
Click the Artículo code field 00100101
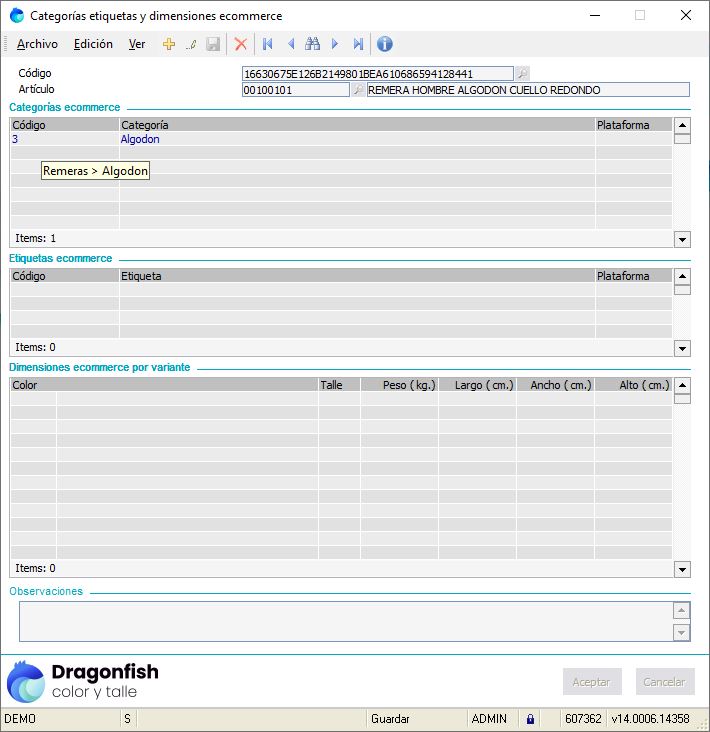click(295, 90)
